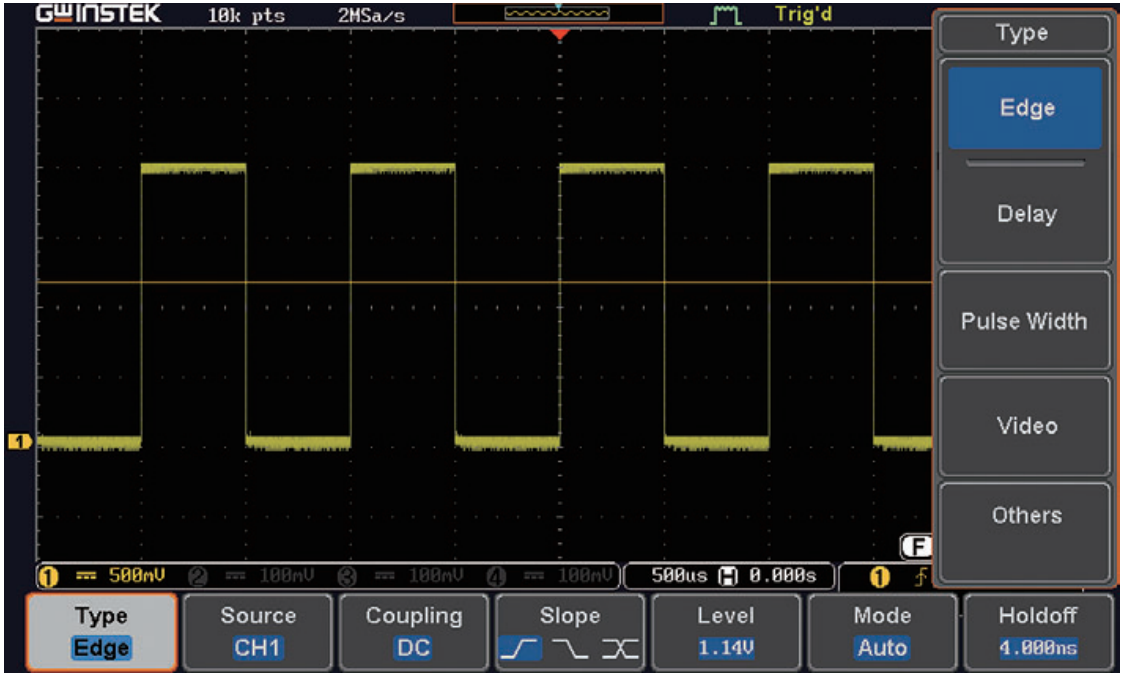Click the trigger source 1 icon
Image resolution: width=1124 pixels, height=676 pixels.
880,576
